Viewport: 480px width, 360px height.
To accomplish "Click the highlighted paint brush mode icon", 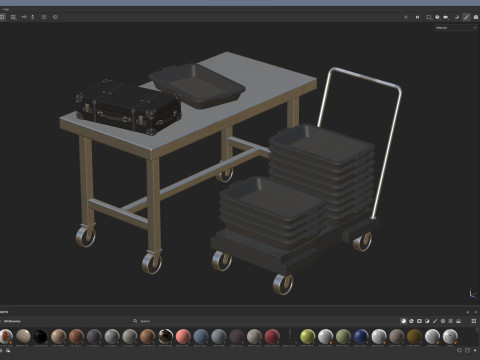I will (x=466, y=17).
